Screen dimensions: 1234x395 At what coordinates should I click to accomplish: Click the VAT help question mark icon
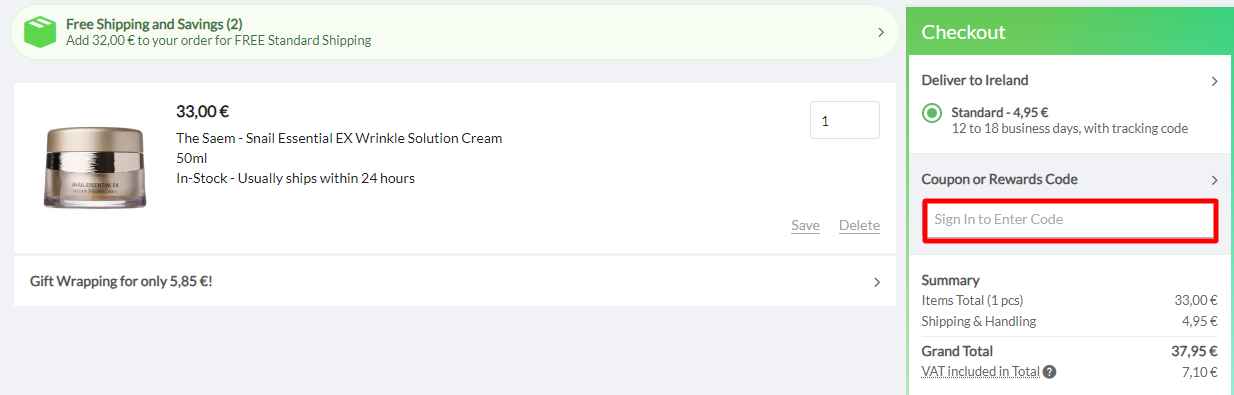(1049, 372)
